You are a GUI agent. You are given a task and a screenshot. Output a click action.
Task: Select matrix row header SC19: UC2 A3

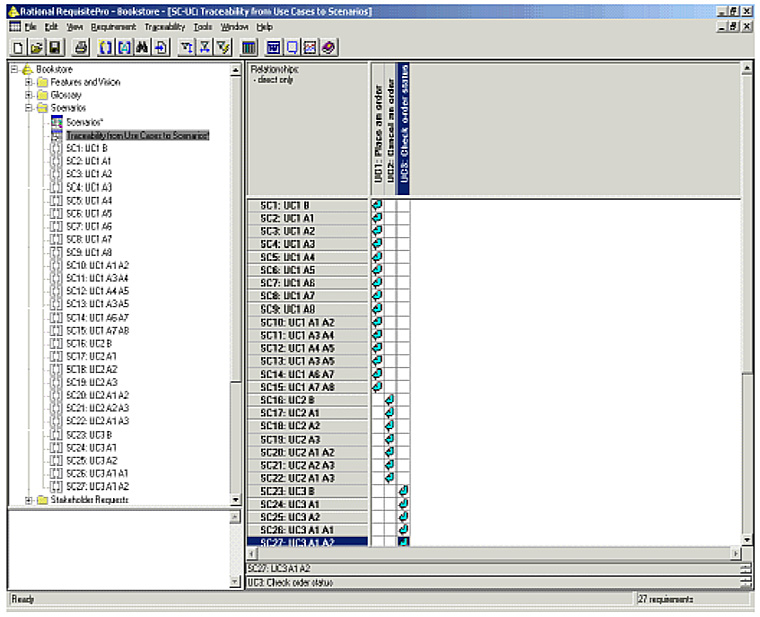pos(307,439)
